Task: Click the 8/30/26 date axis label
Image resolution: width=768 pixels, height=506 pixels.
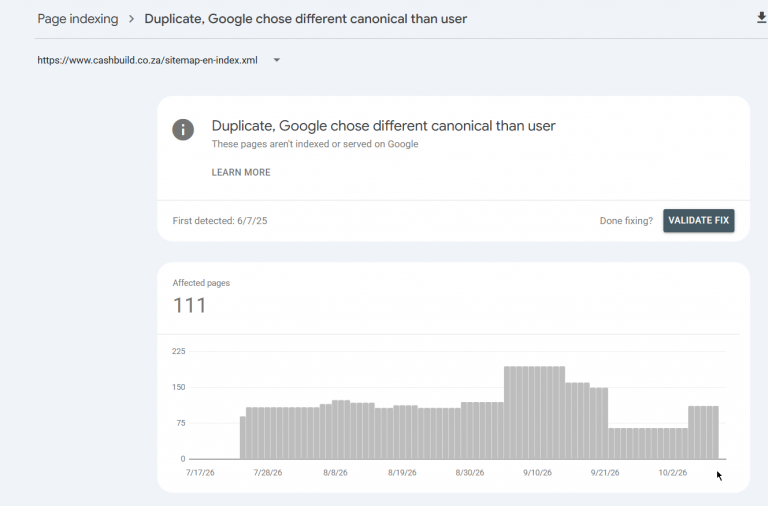Action: pyautogui.click(x=470, y=473)
